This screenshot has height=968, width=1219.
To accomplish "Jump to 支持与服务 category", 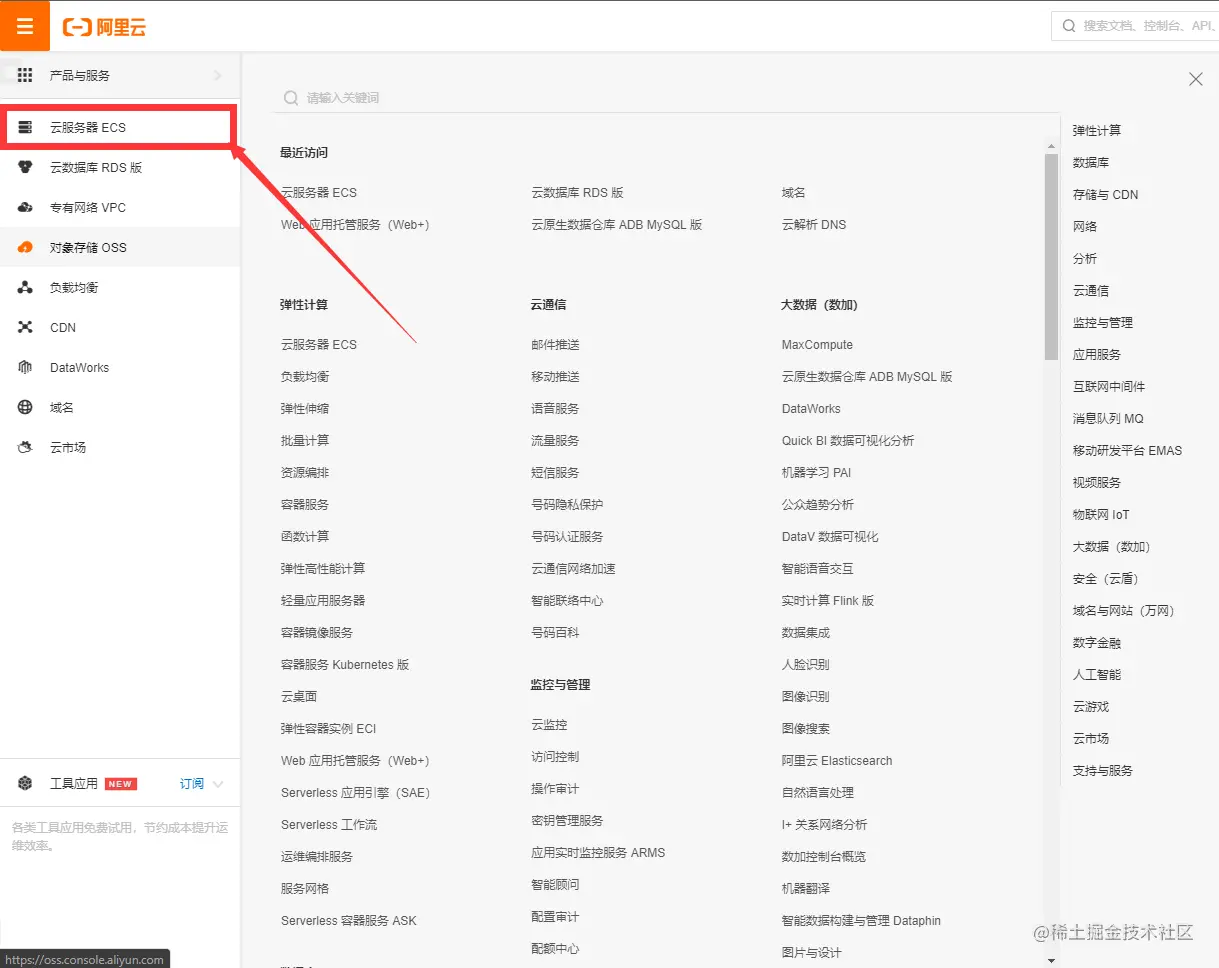I will [x=1103, y=771].
